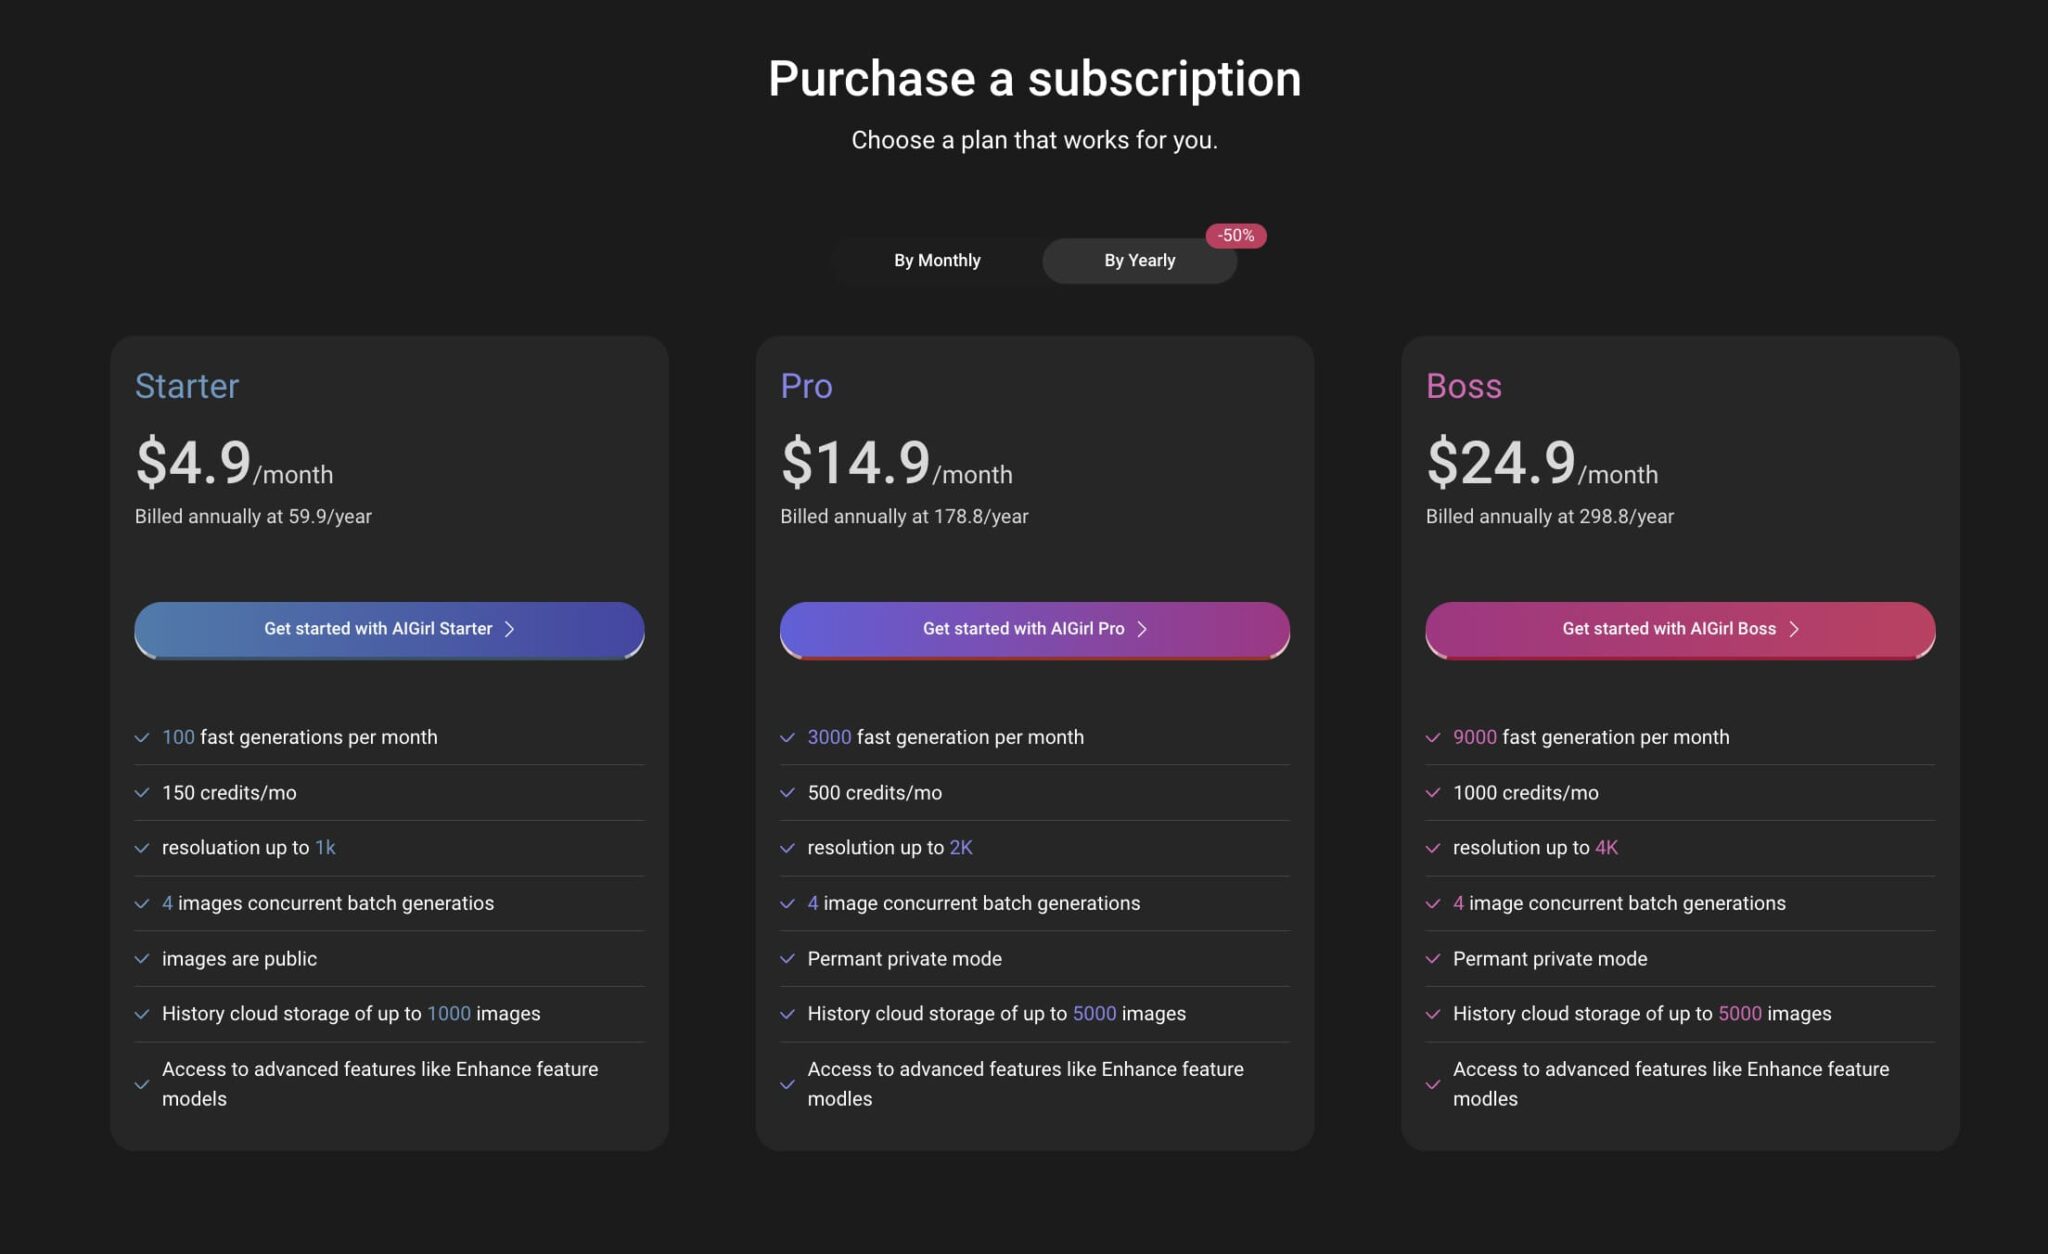Click checkmark beside Permant private mode in Pro

787,959
